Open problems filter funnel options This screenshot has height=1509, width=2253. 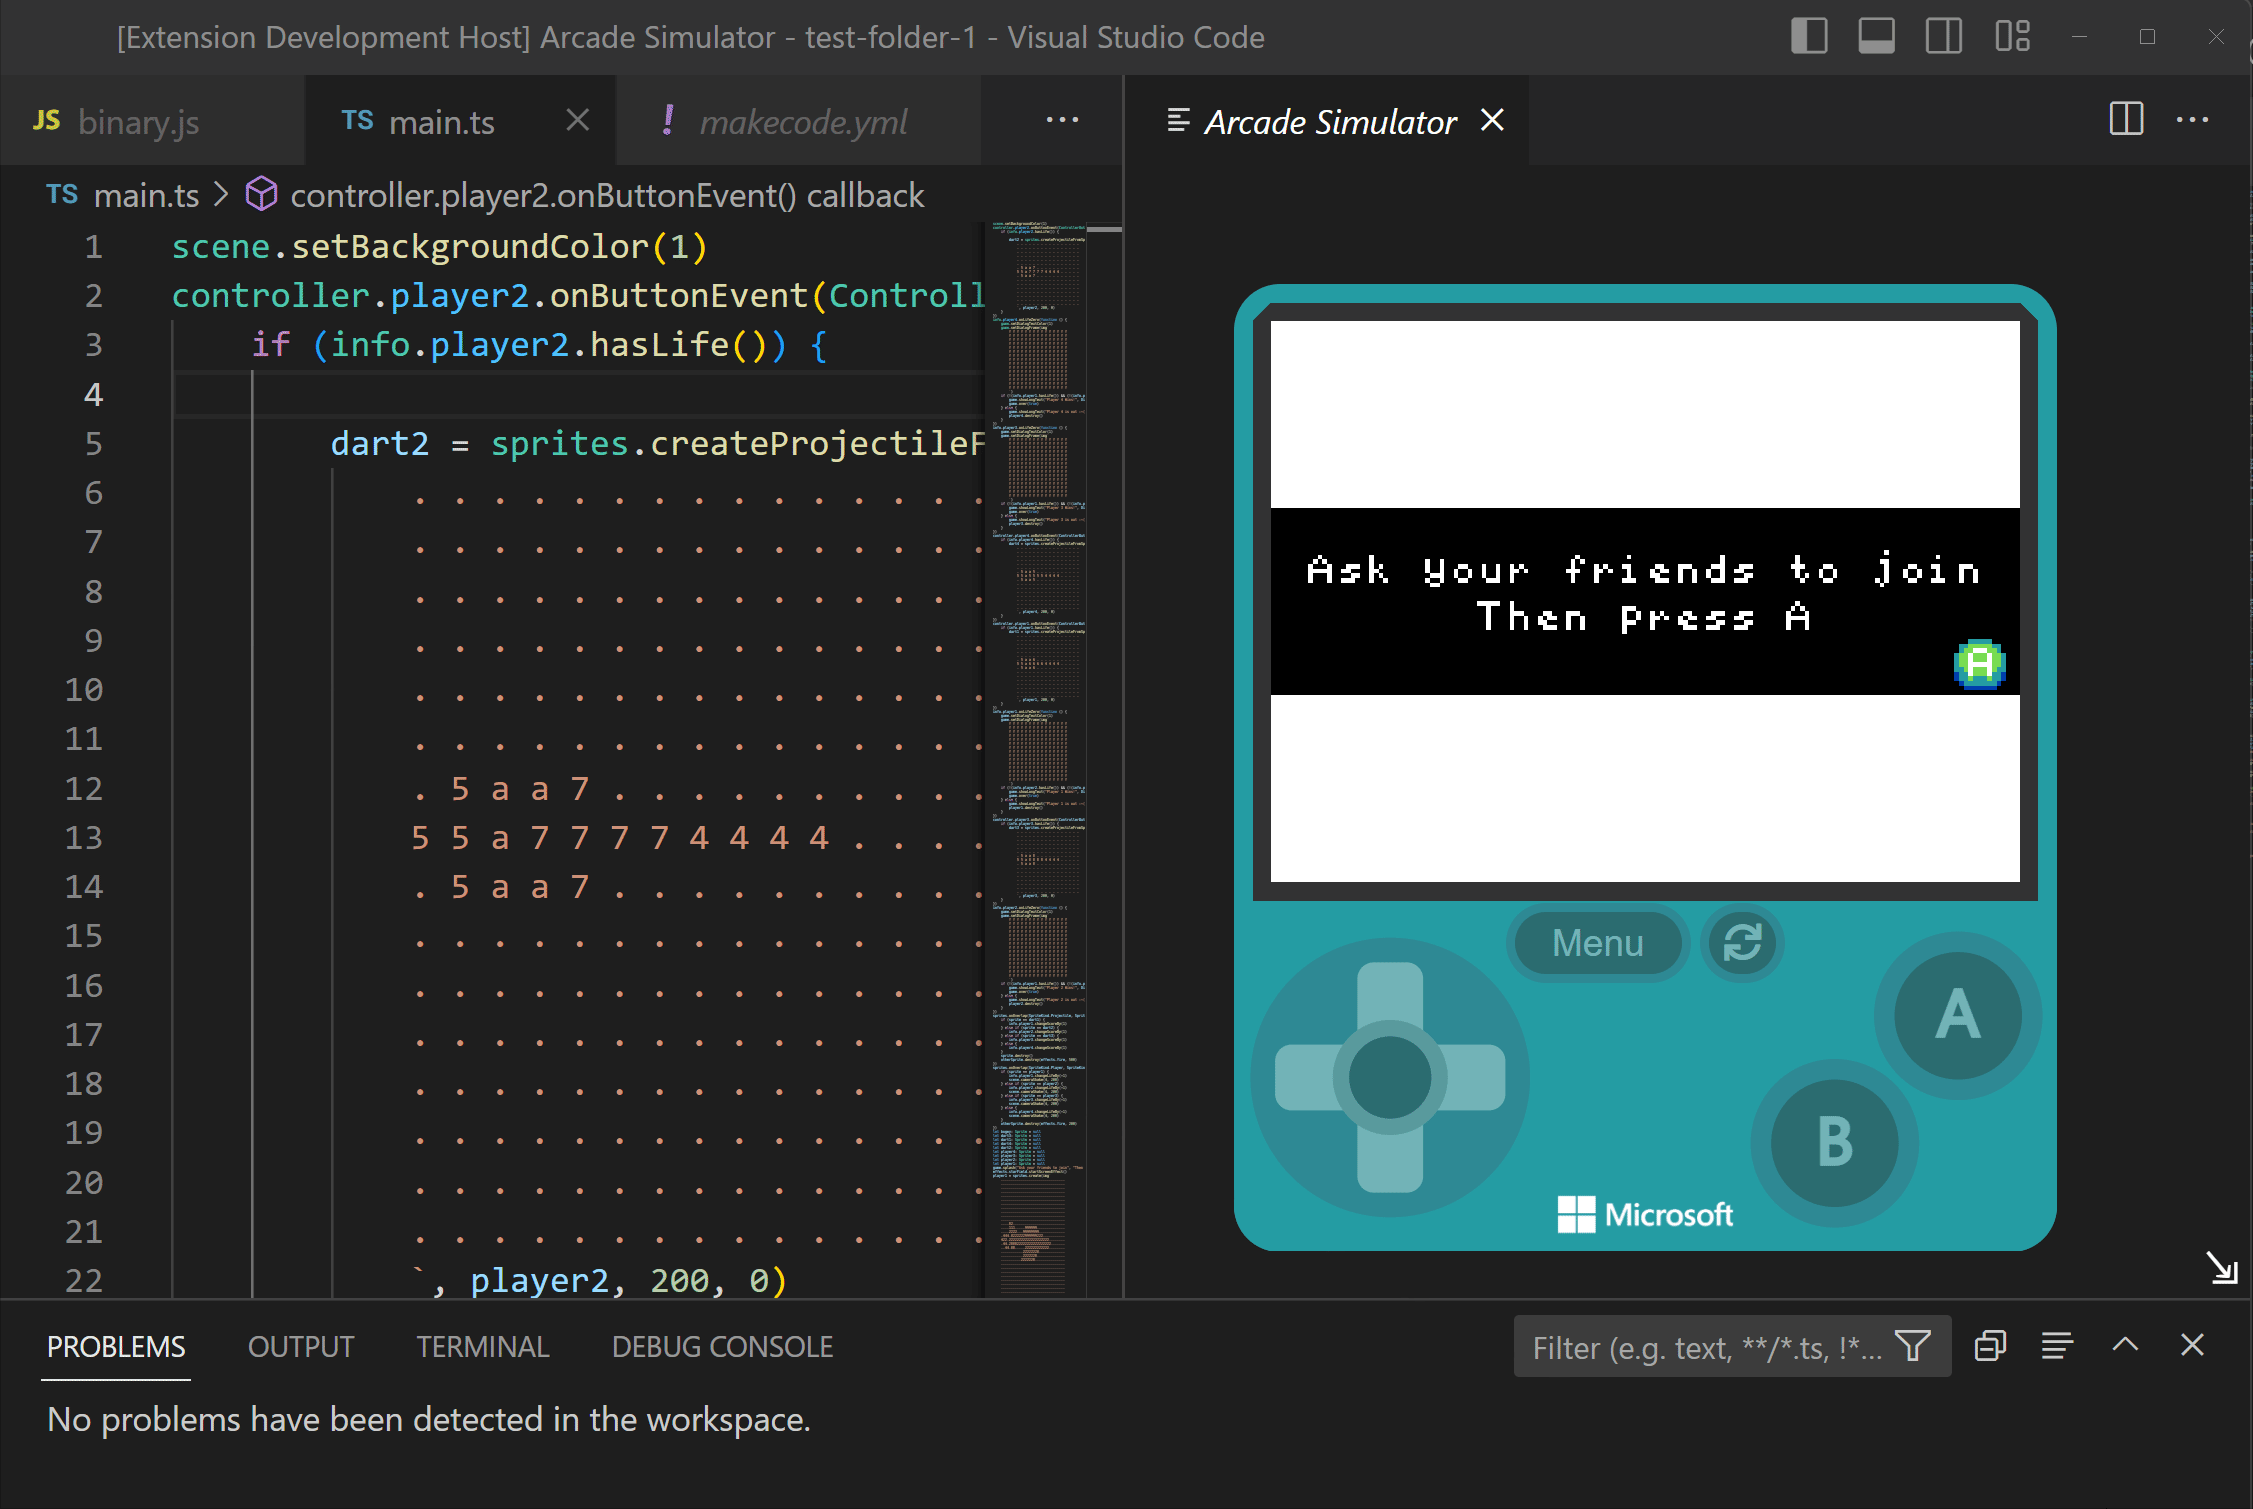(1913, 1346)
